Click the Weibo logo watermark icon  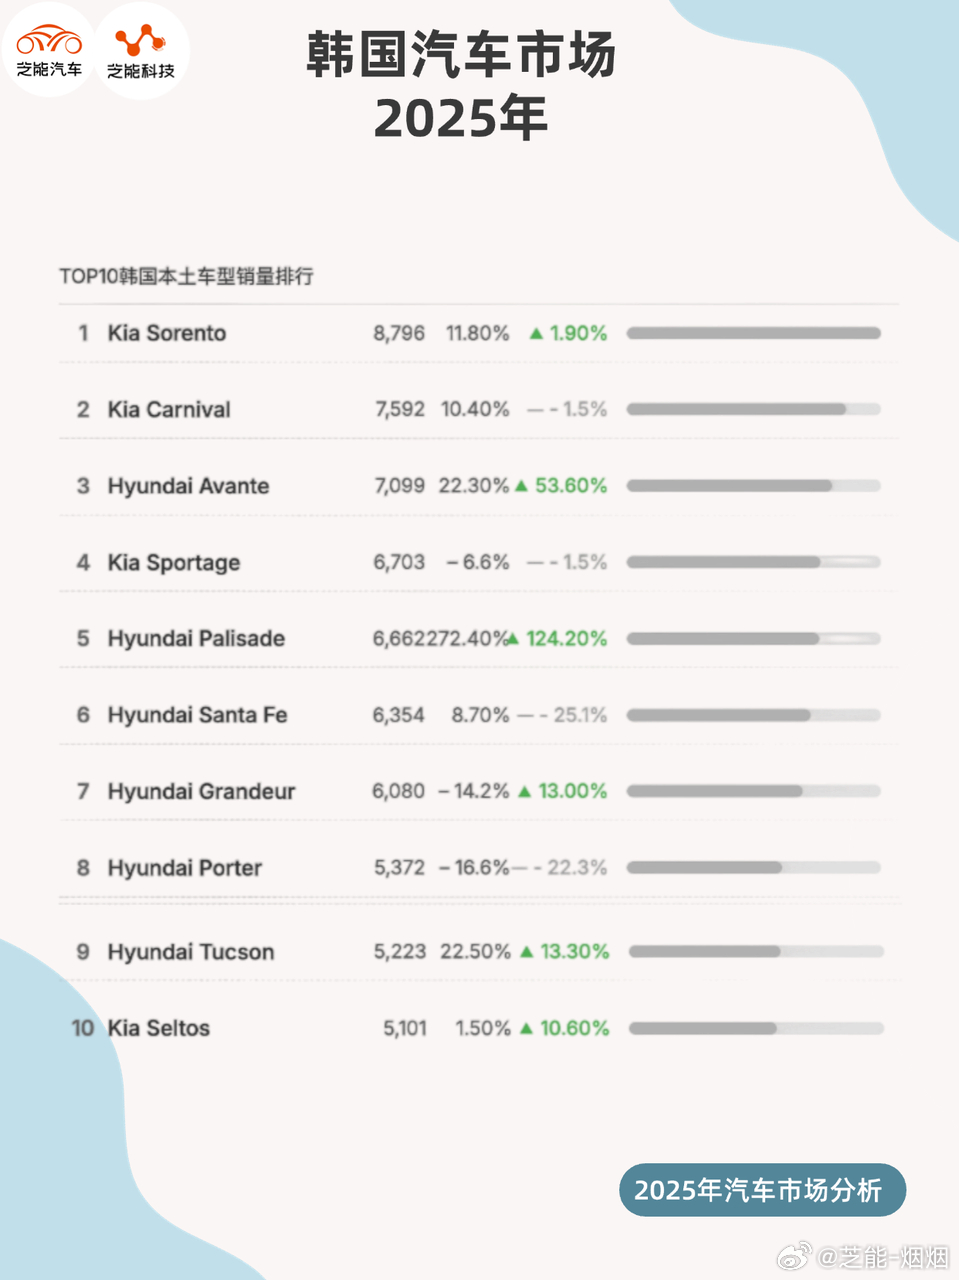(x=795, y=1256)
